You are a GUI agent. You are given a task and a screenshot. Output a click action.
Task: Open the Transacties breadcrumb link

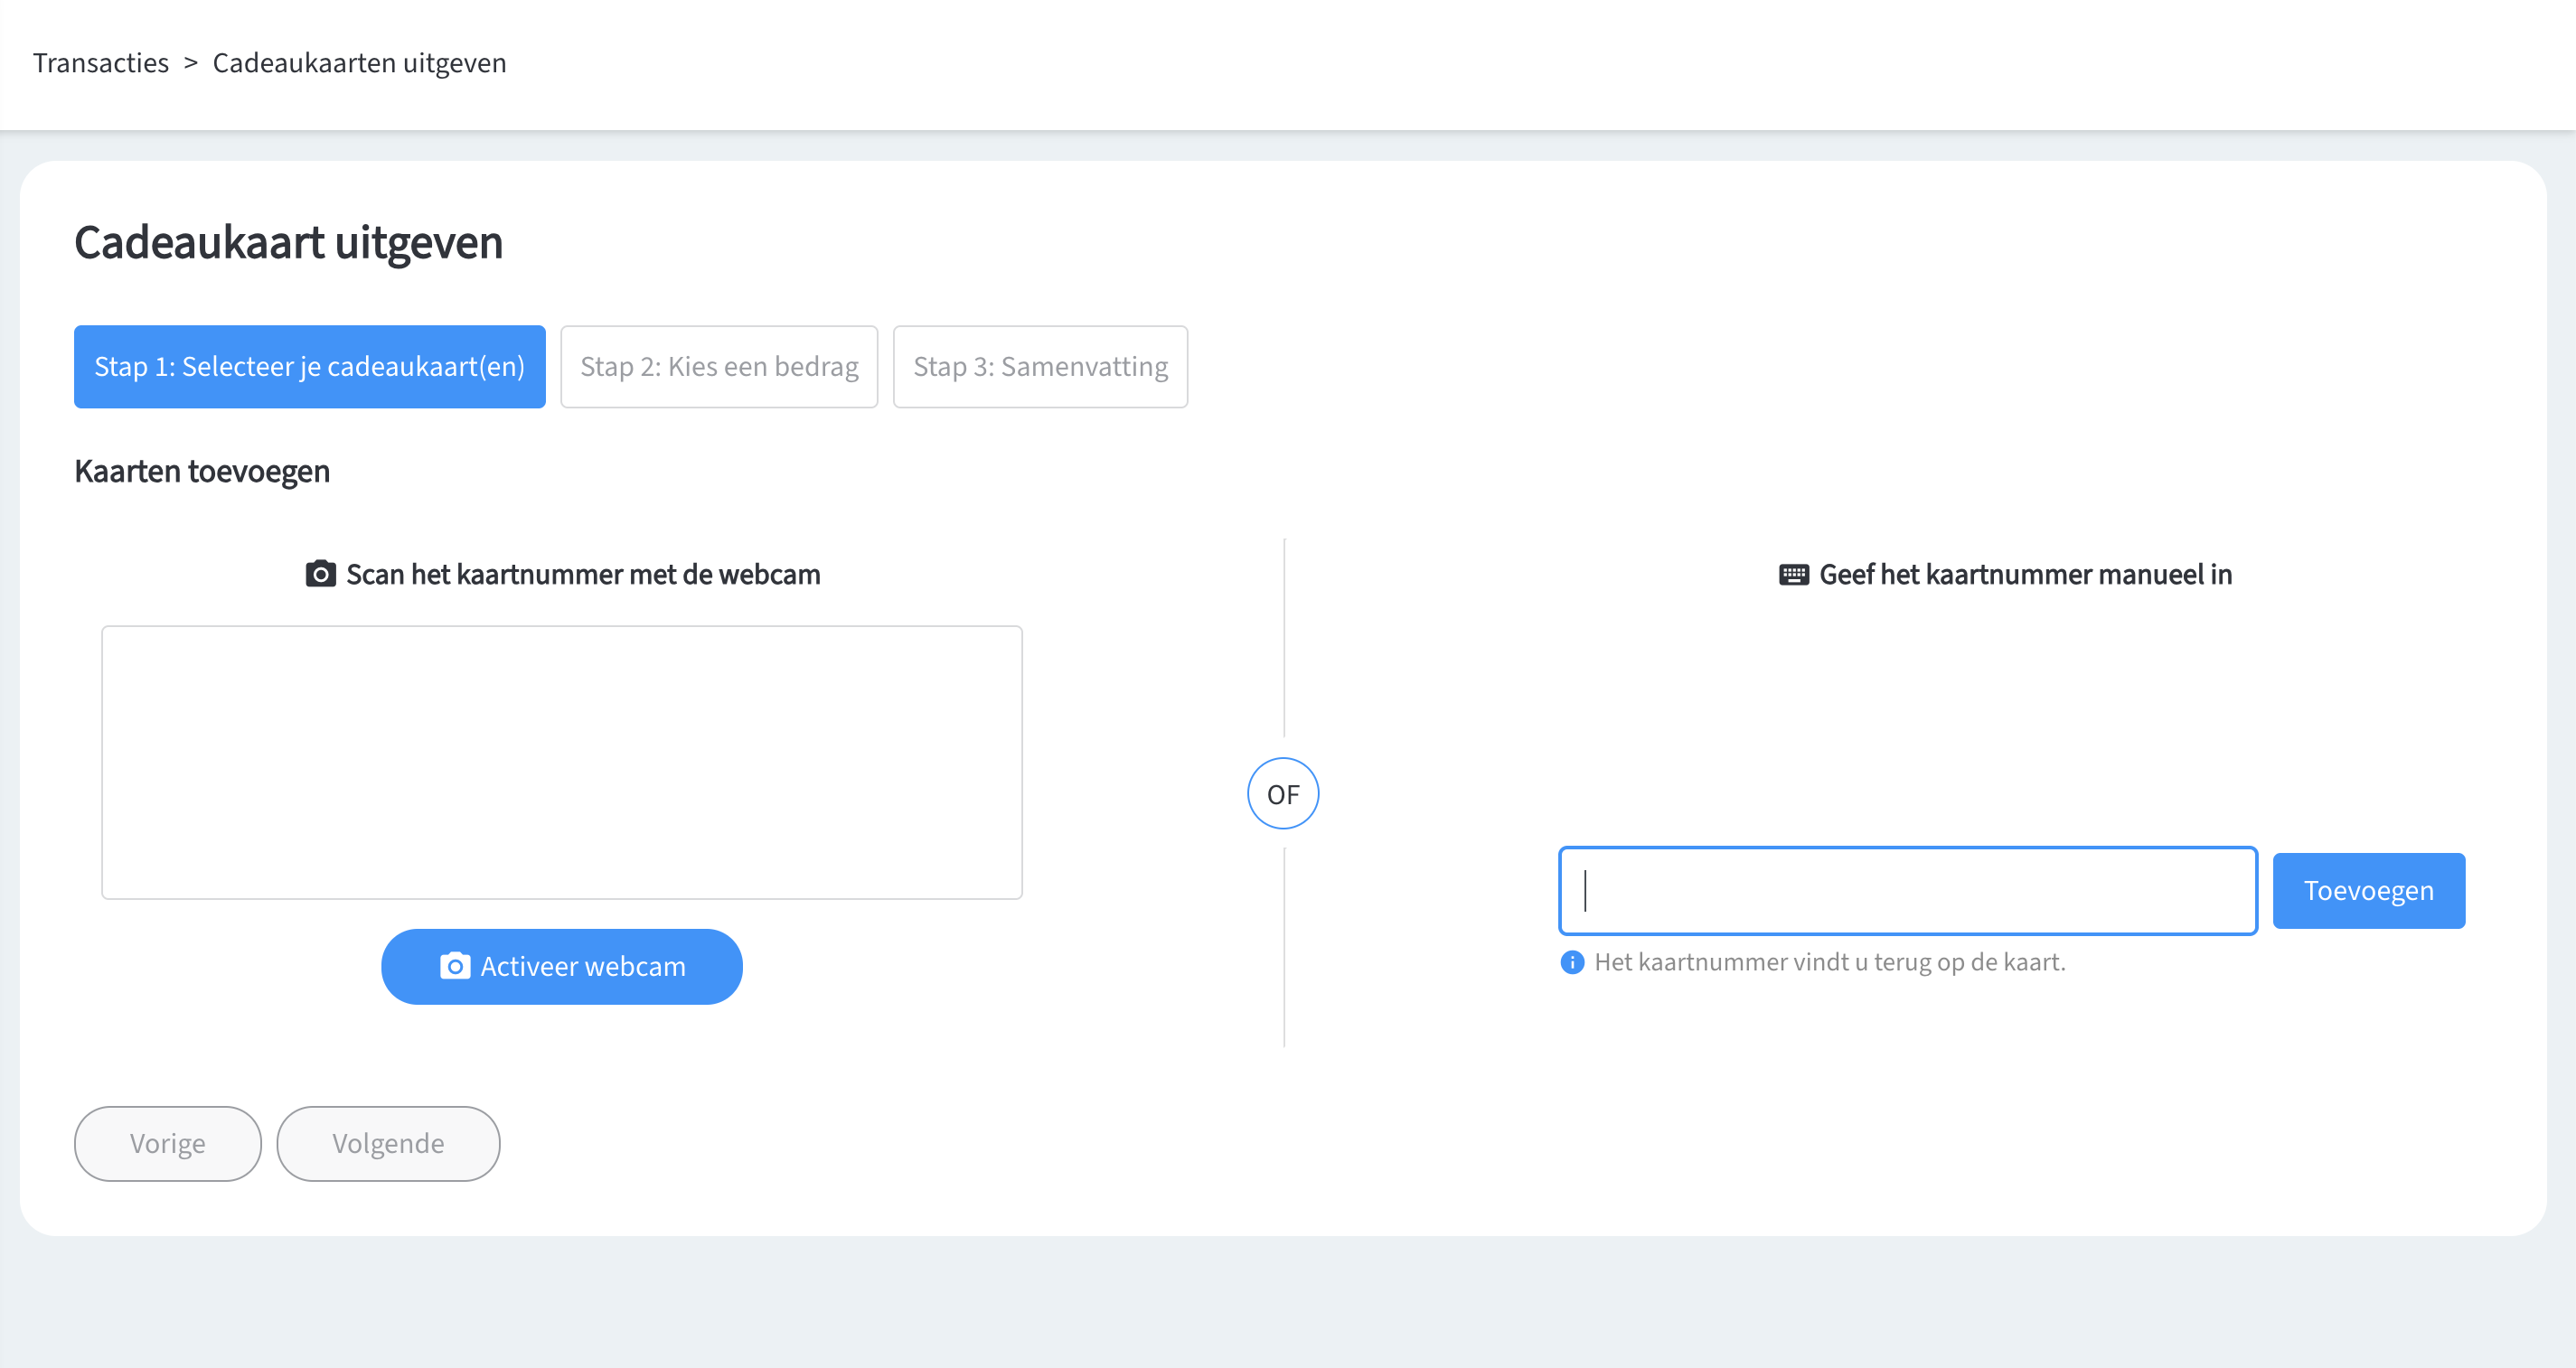pos(101,63)
